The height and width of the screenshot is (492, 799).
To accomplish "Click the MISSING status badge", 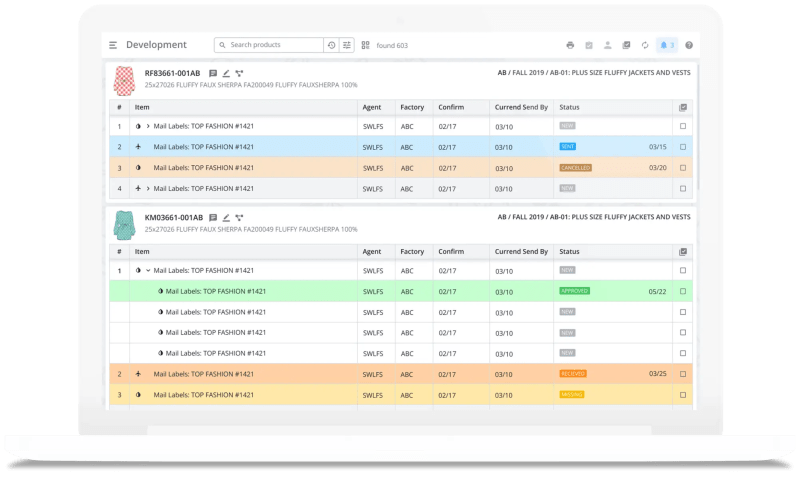I will [x=572, y=394].
